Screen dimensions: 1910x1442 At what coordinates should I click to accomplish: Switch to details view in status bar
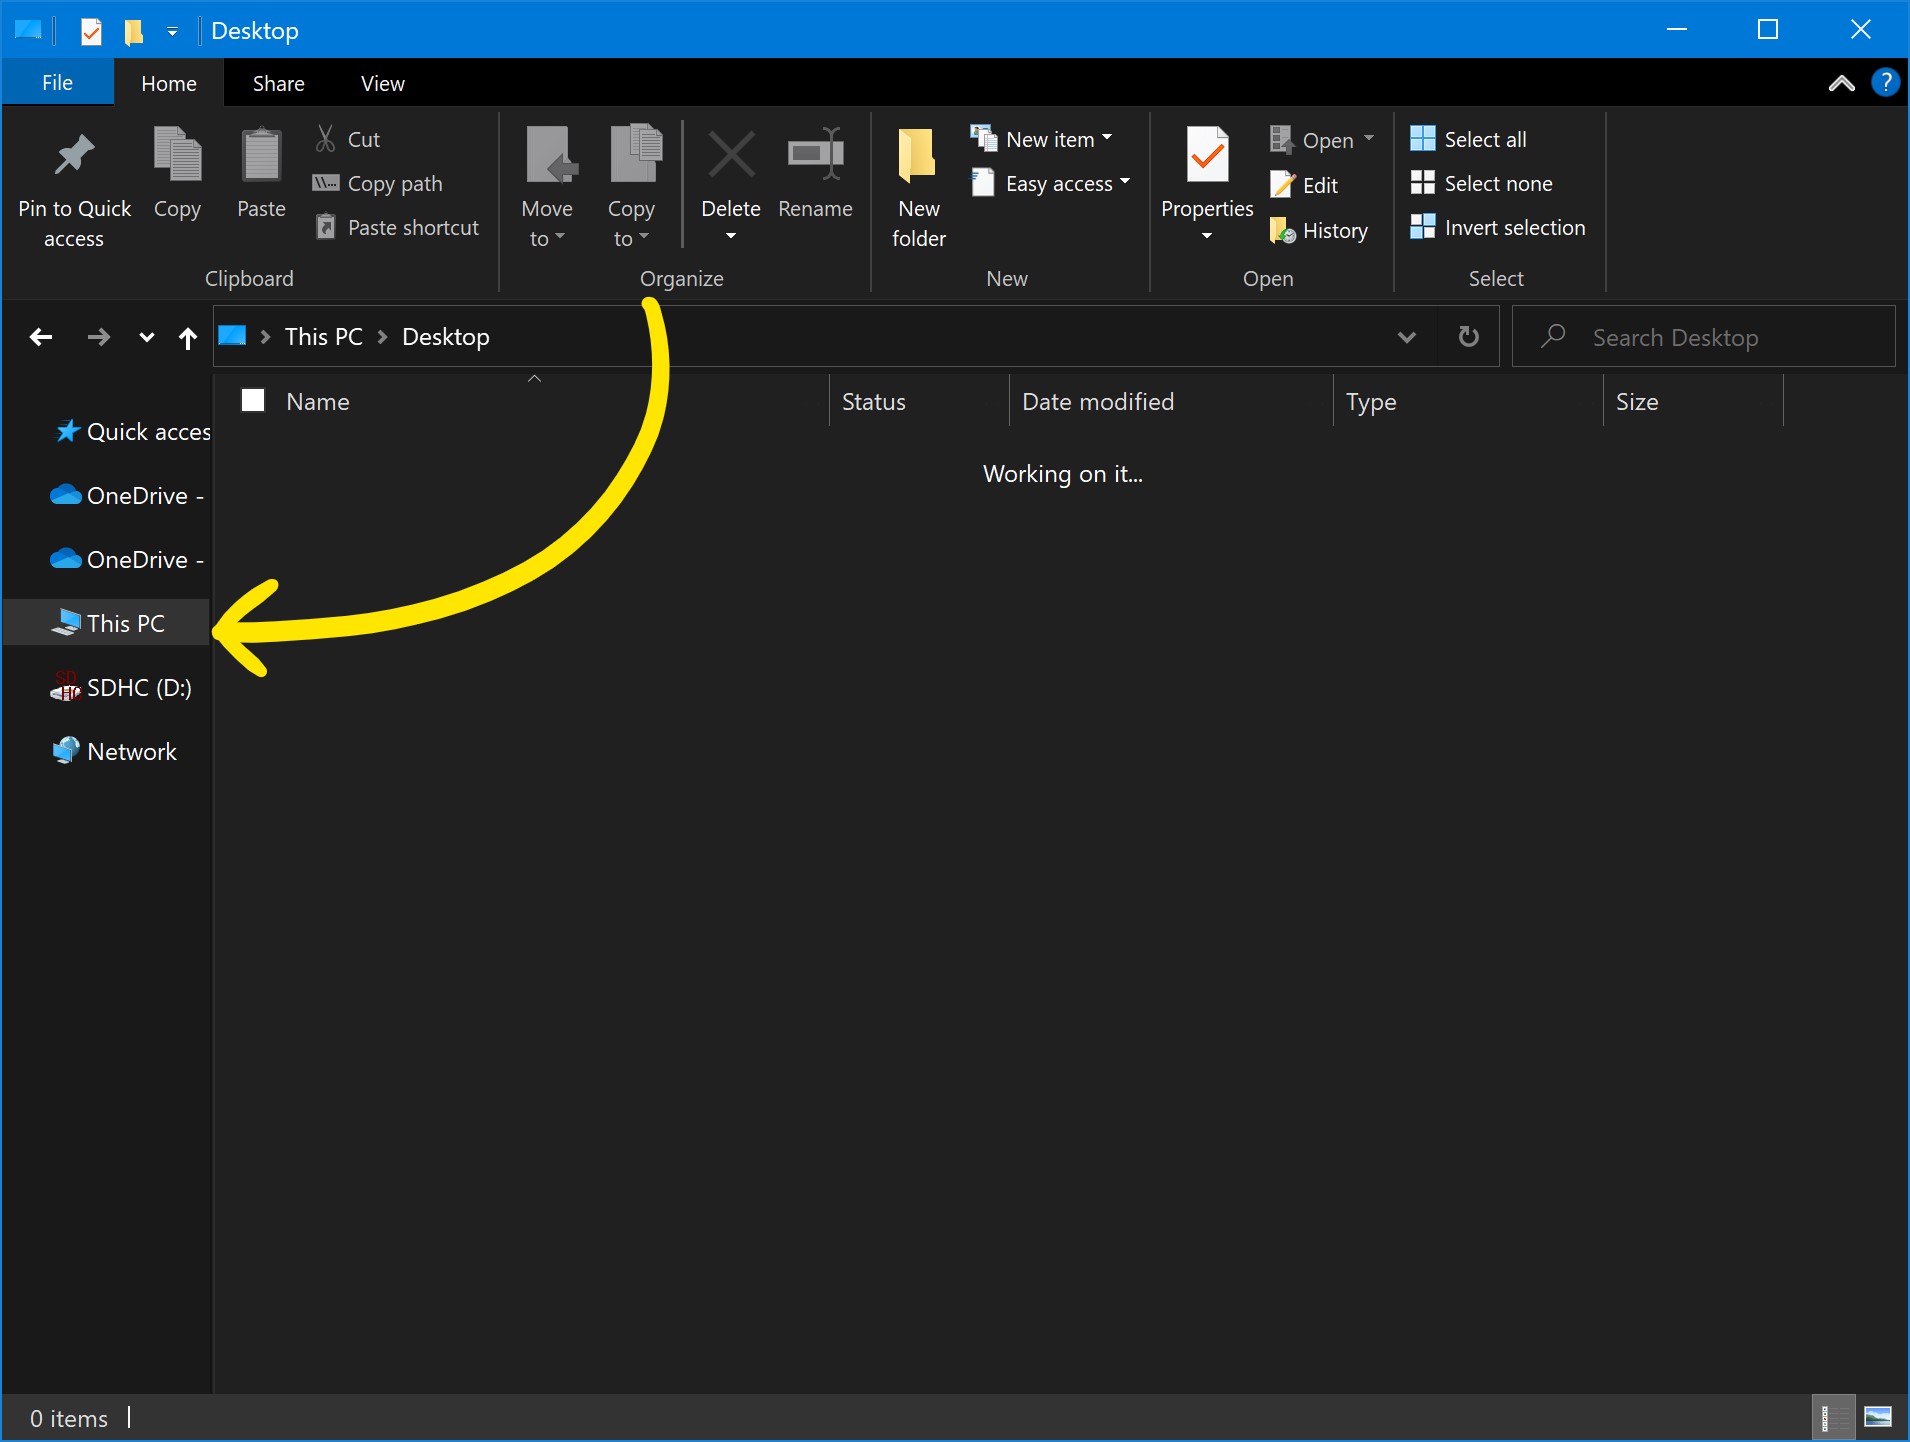(1832, 1417)
